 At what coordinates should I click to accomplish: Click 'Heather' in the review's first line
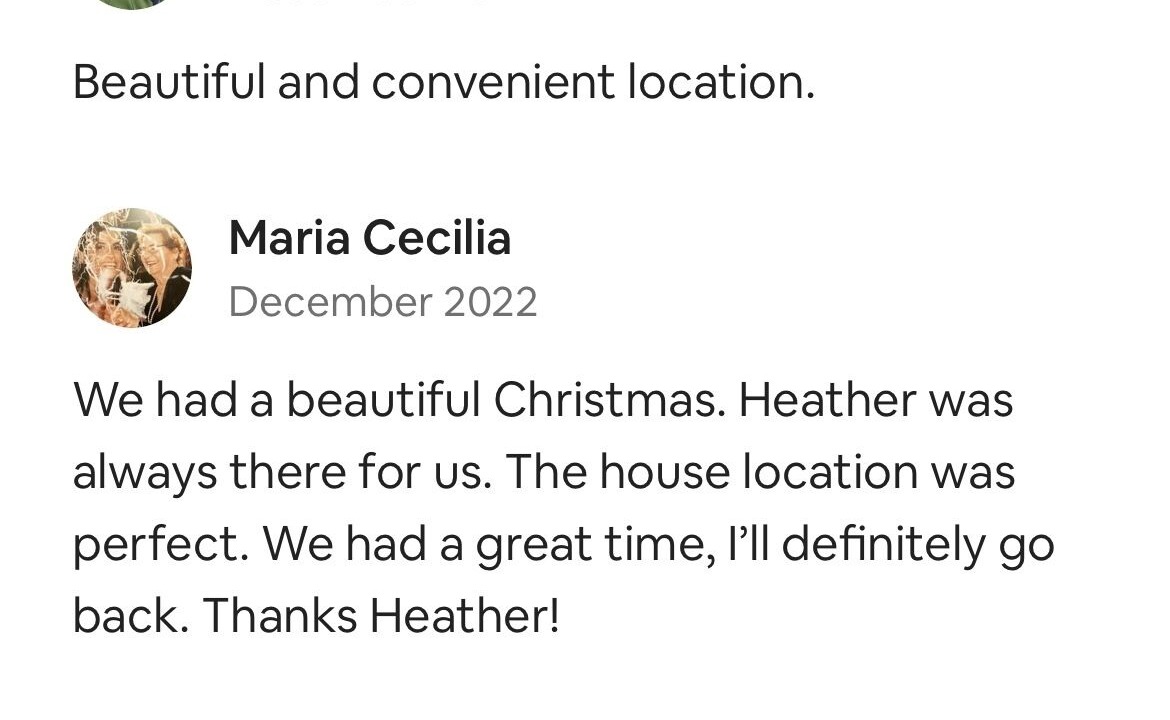click(826, 401)
